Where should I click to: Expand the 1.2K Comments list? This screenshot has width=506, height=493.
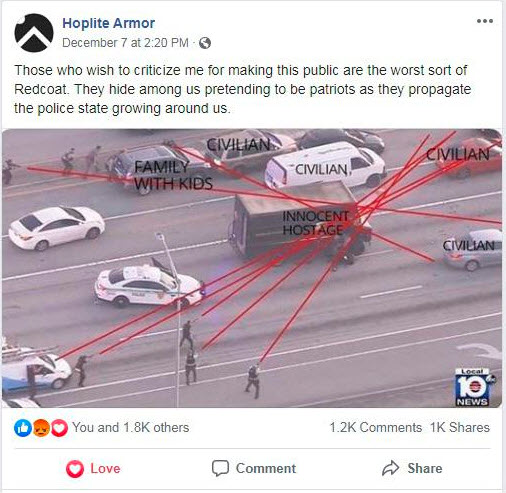tap(376, 427)
